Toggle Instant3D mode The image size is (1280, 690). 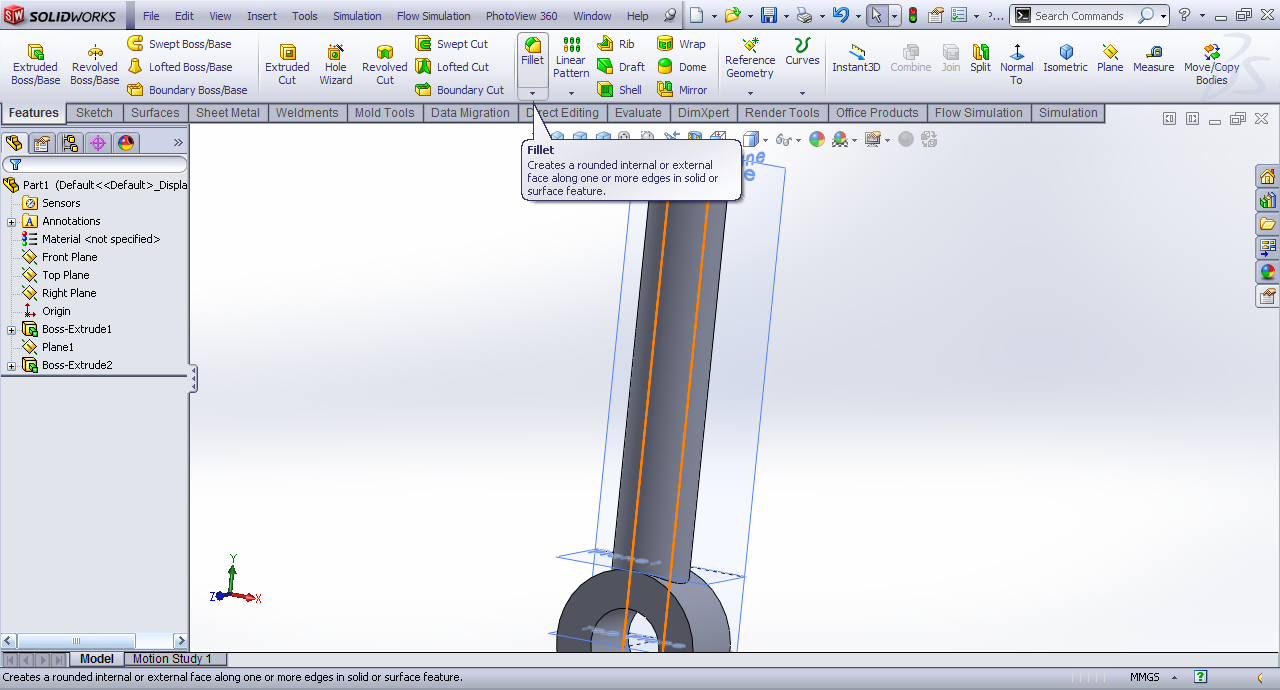point(856,58)
